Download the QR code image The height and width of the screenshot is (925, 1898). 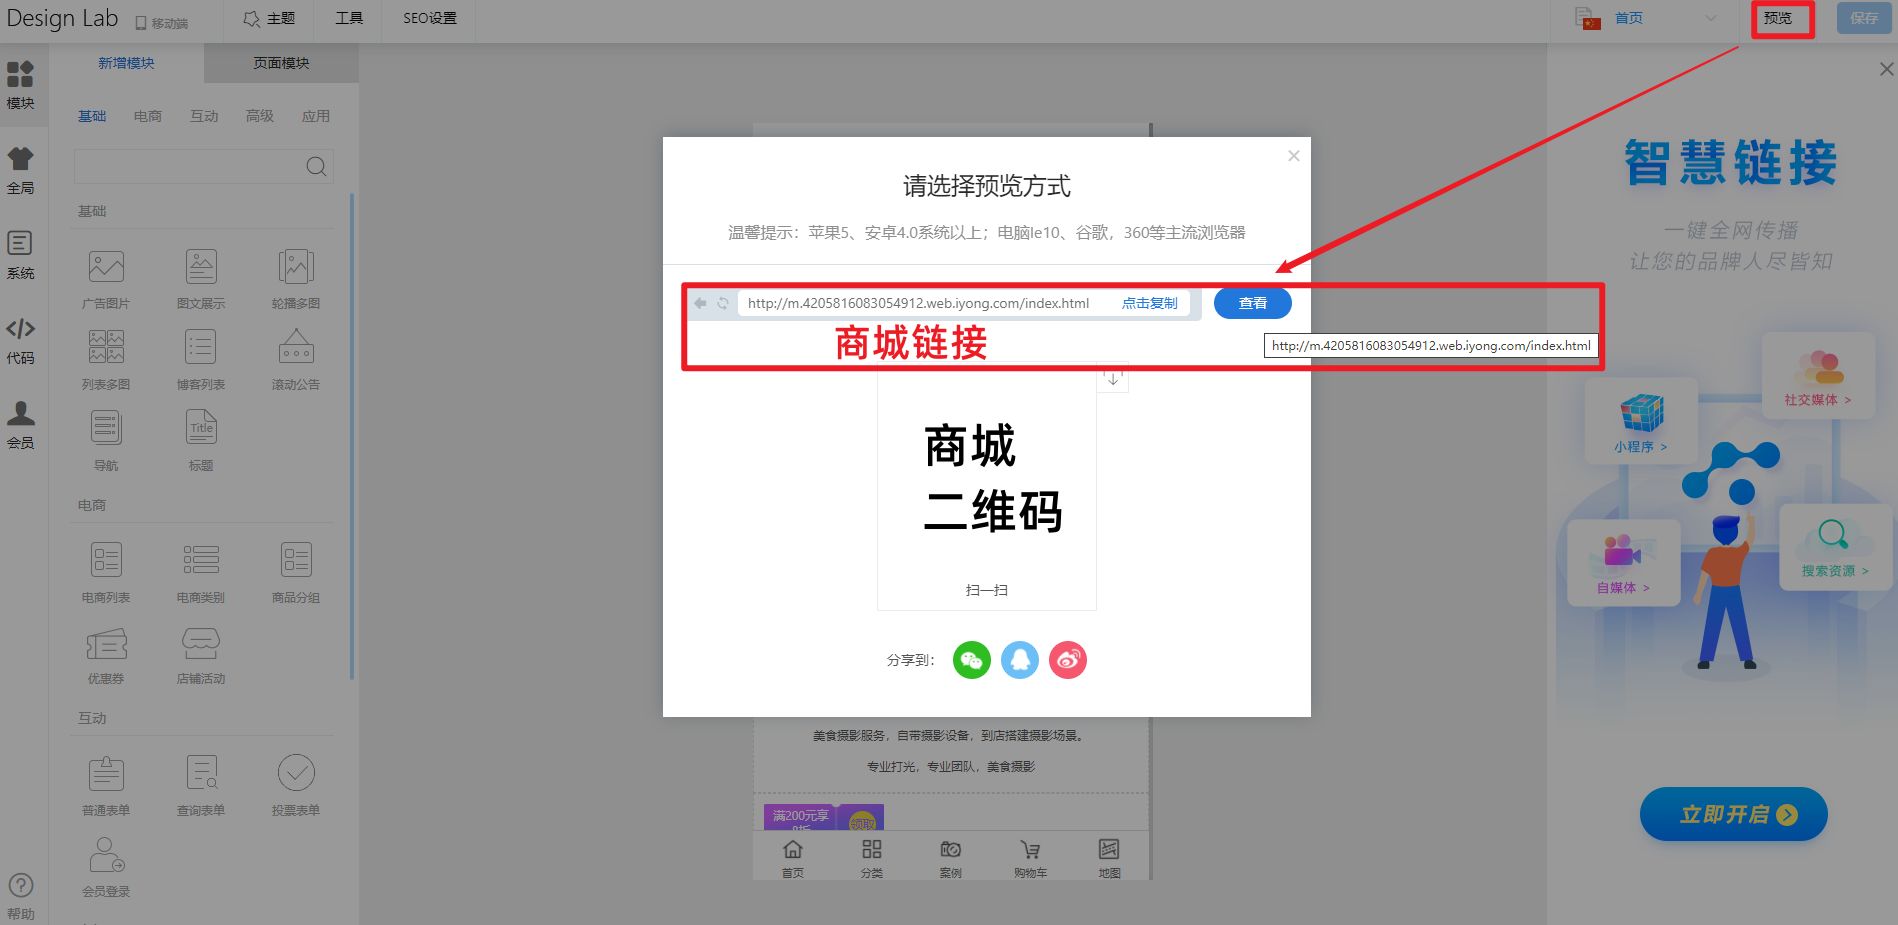[x=1113, y=378]
